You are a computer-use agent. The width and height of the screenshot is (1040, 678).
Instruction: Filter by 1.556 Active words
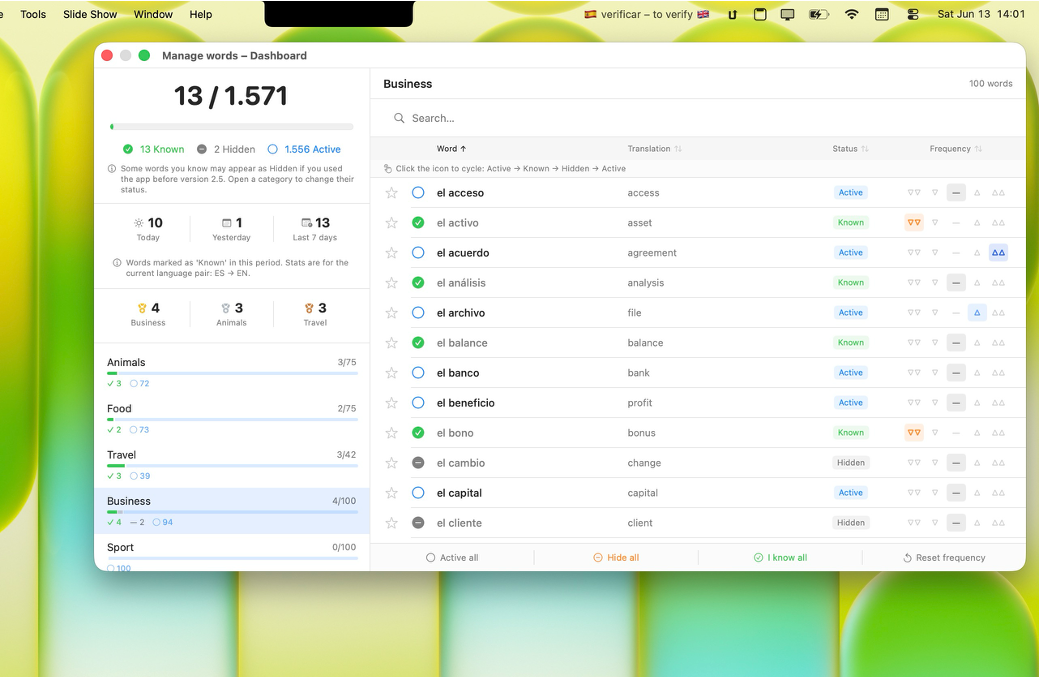[304, 149]
